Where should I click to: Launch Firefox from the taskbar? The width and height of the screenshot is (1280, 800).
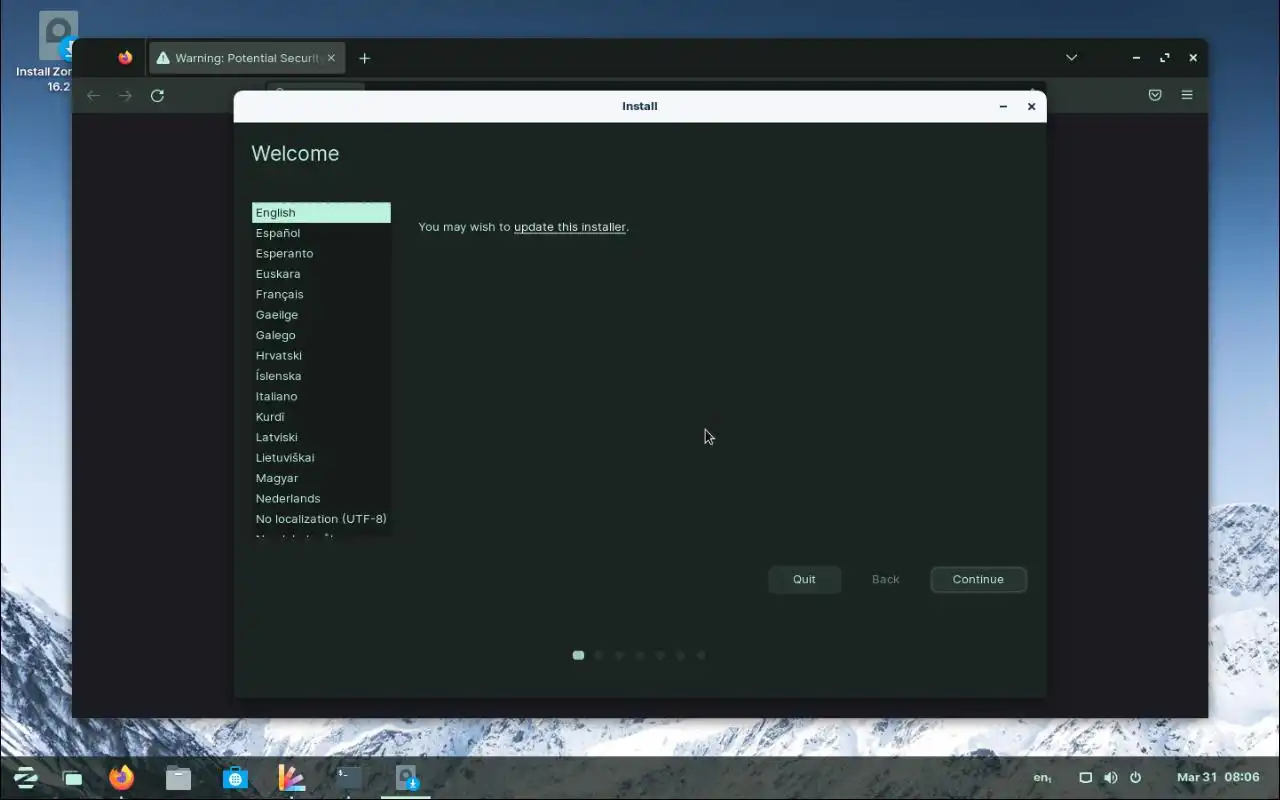[x=121, y=777]
